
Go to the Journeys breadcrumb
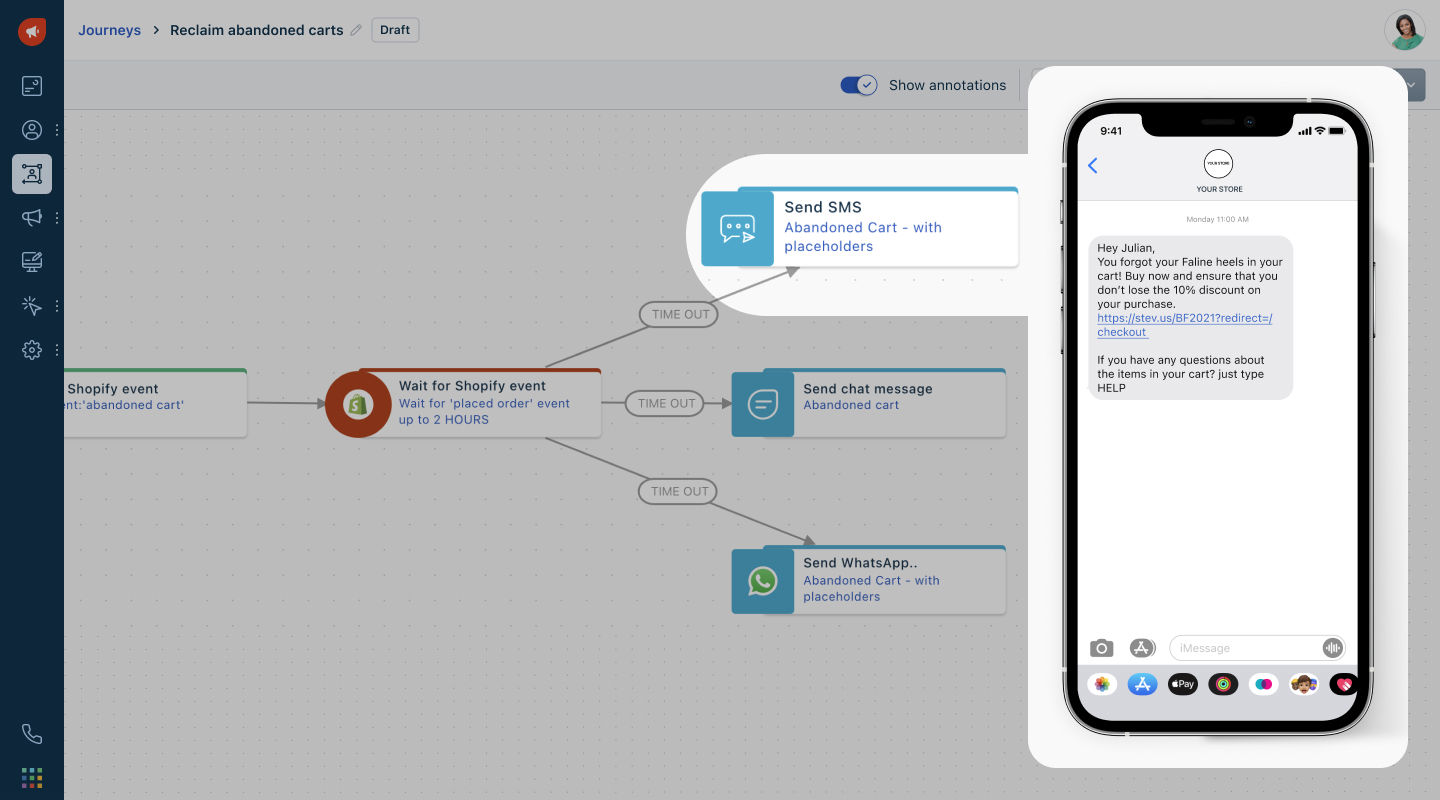tap(109, 30)
